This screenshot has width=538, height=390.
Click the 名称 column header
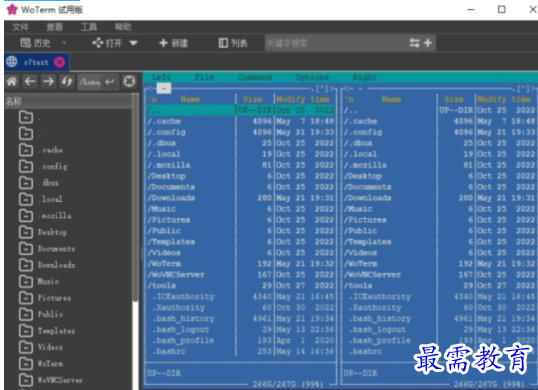pos(68,101)
